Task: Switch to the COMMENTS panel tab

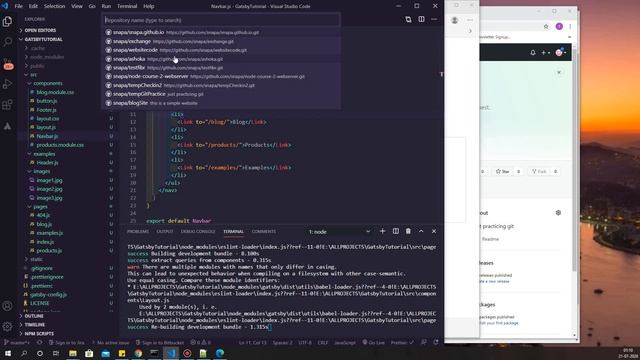Action: pyautogui.click(x=264, y=231)
